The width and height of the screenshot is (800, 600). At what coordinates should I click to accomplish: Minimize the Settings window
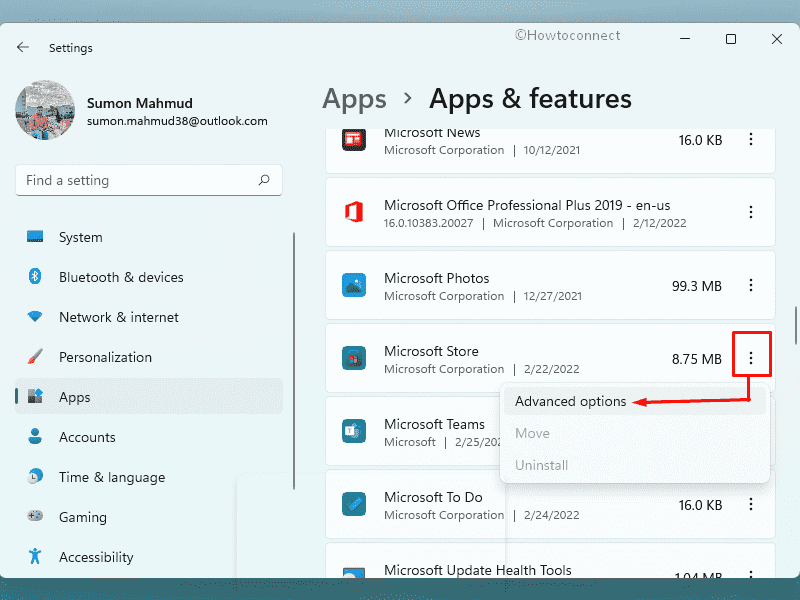pyautogui.click(x=685, y=39)
